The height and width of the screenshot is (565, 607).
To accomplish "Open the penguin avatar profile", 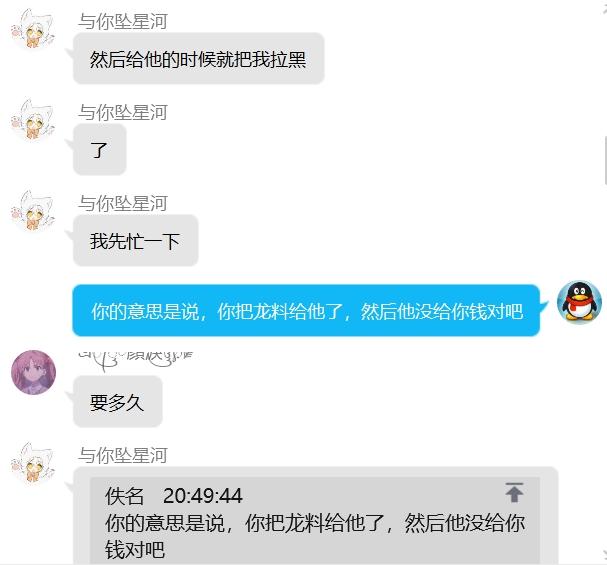I will point(579,302).
